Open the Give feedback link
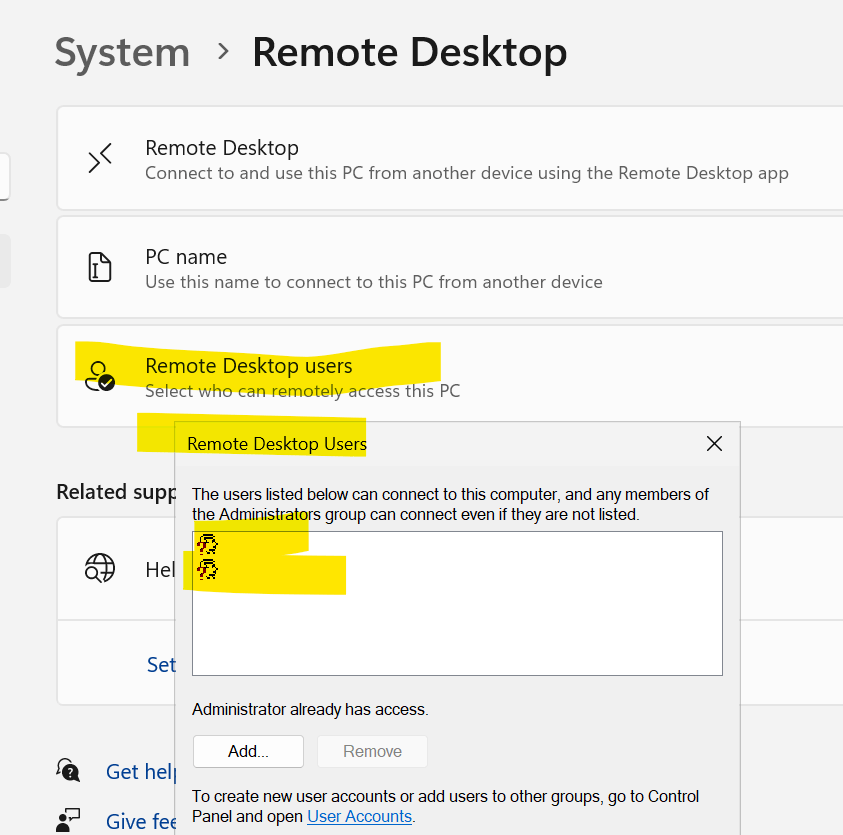Screen dimensions: 843x835 (141, 822)
